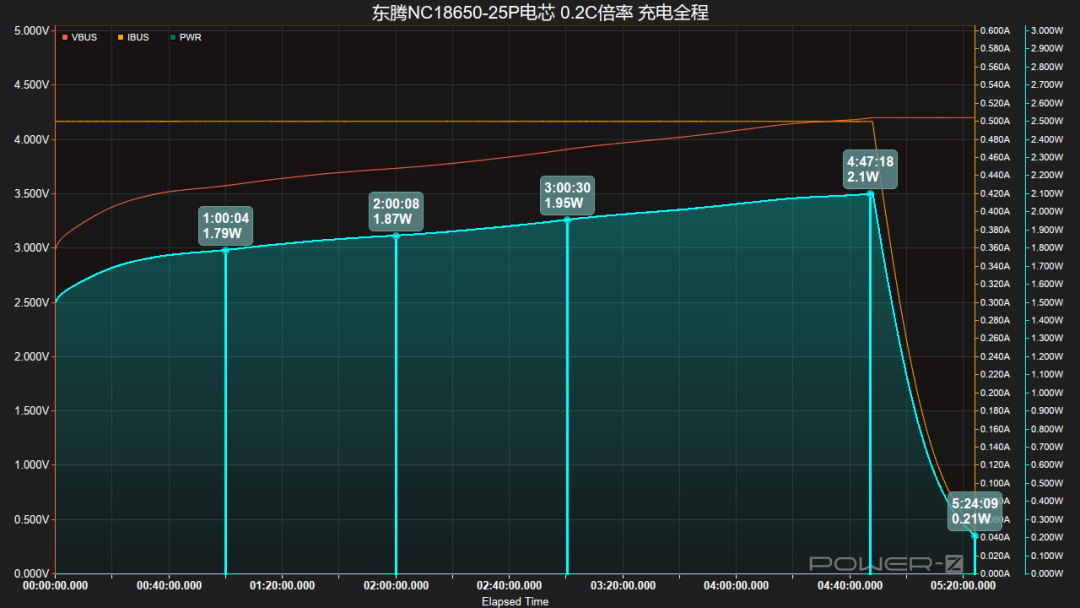Select the 3:00:30 1.95W marker label

567,196
